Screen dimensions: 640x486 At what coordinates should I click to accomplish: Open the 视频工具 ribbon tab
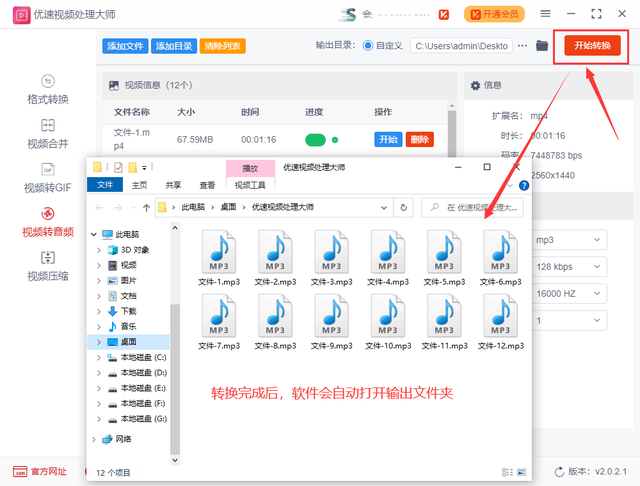[x=250, y=185]
